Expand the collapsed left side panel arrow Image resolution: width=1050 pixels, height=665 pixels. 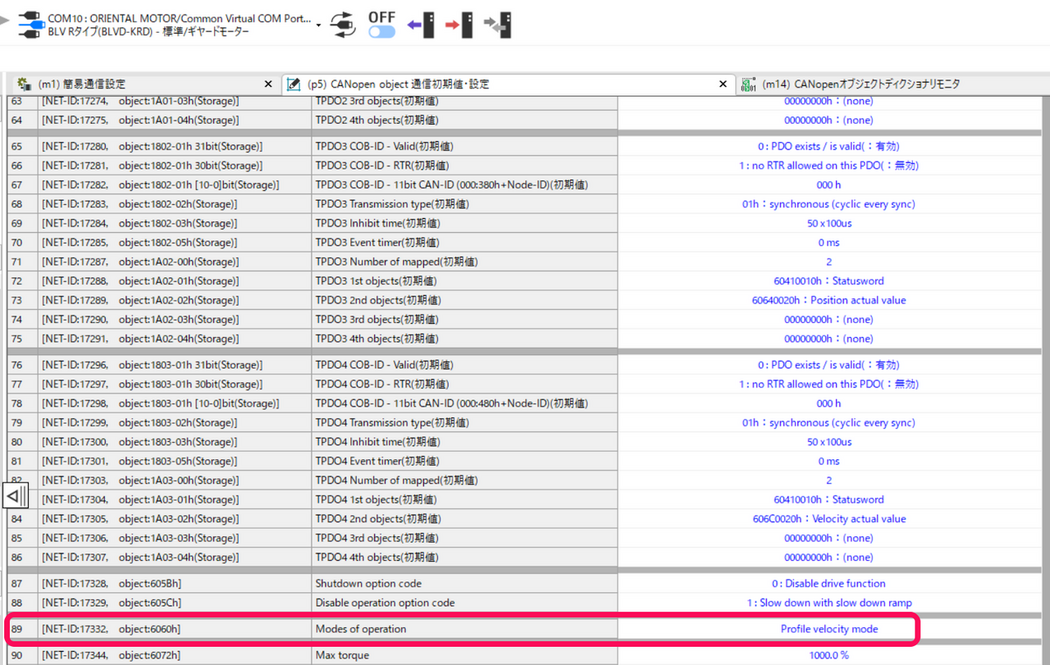16,495
